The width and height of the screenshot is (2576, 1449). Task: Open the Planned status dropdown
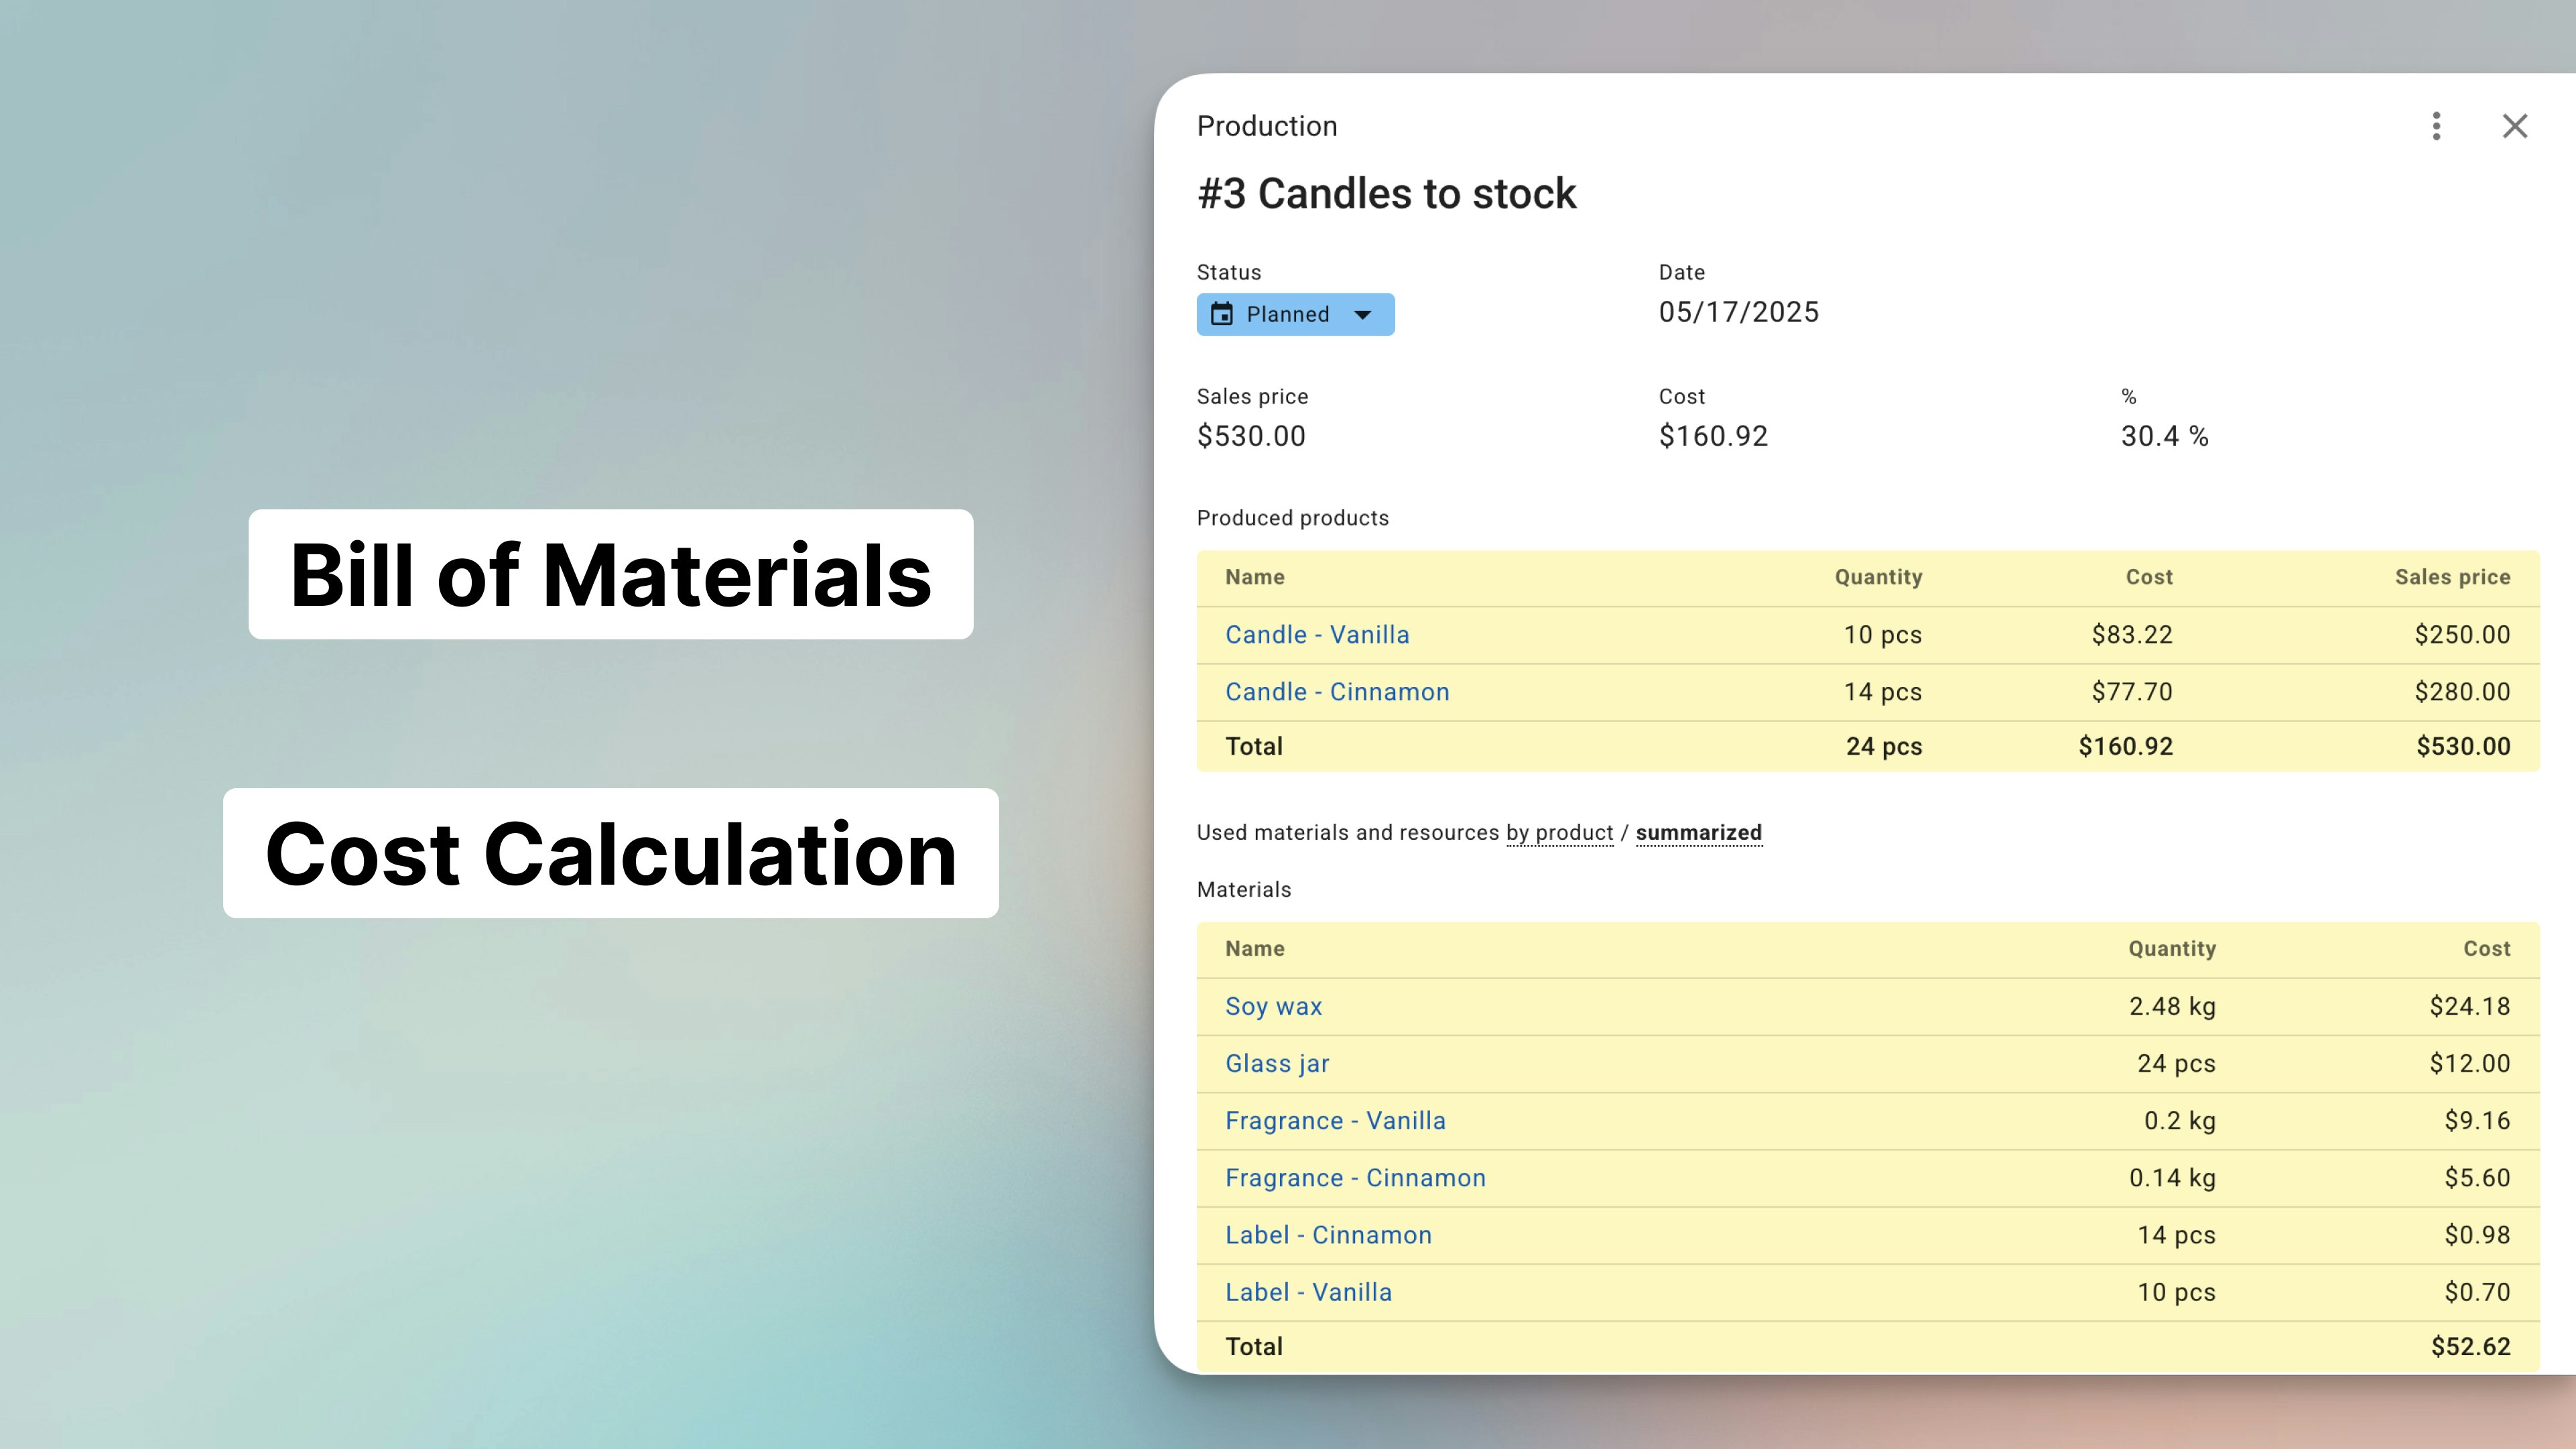1295,314
